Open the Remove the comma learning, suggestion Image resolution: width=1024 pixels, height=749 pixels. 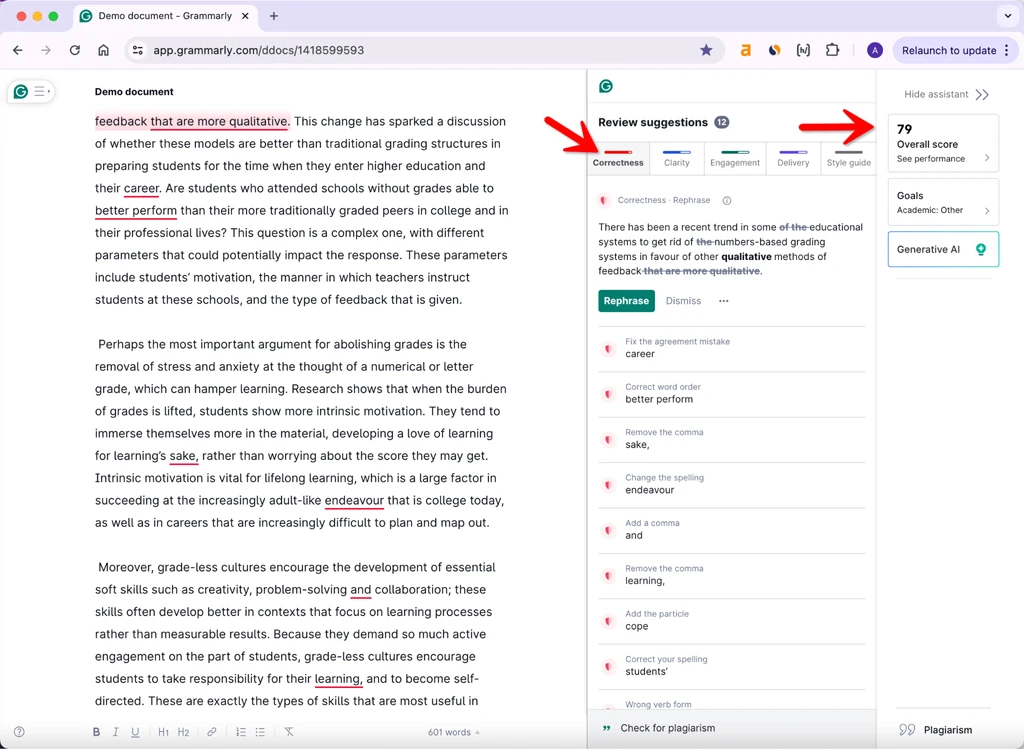732,575
